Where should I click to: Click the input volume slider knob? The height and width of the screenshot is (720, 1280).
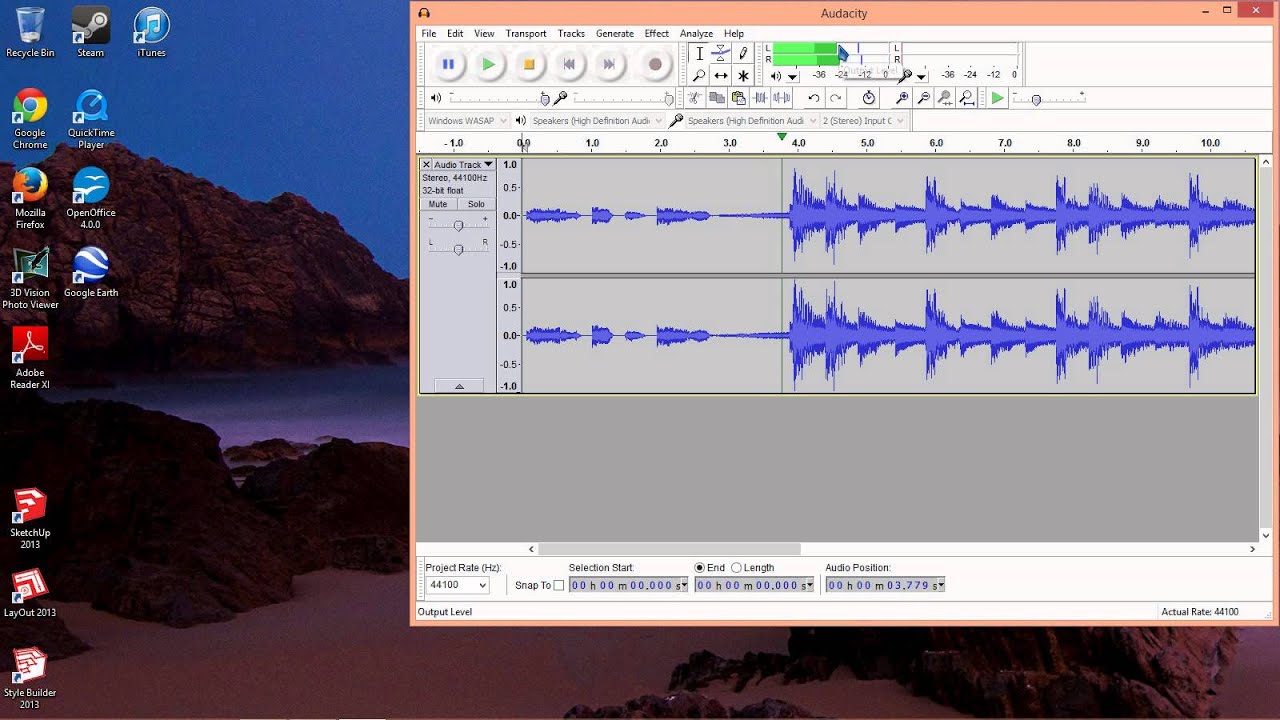pyautogui.click(x=669, y=98)
